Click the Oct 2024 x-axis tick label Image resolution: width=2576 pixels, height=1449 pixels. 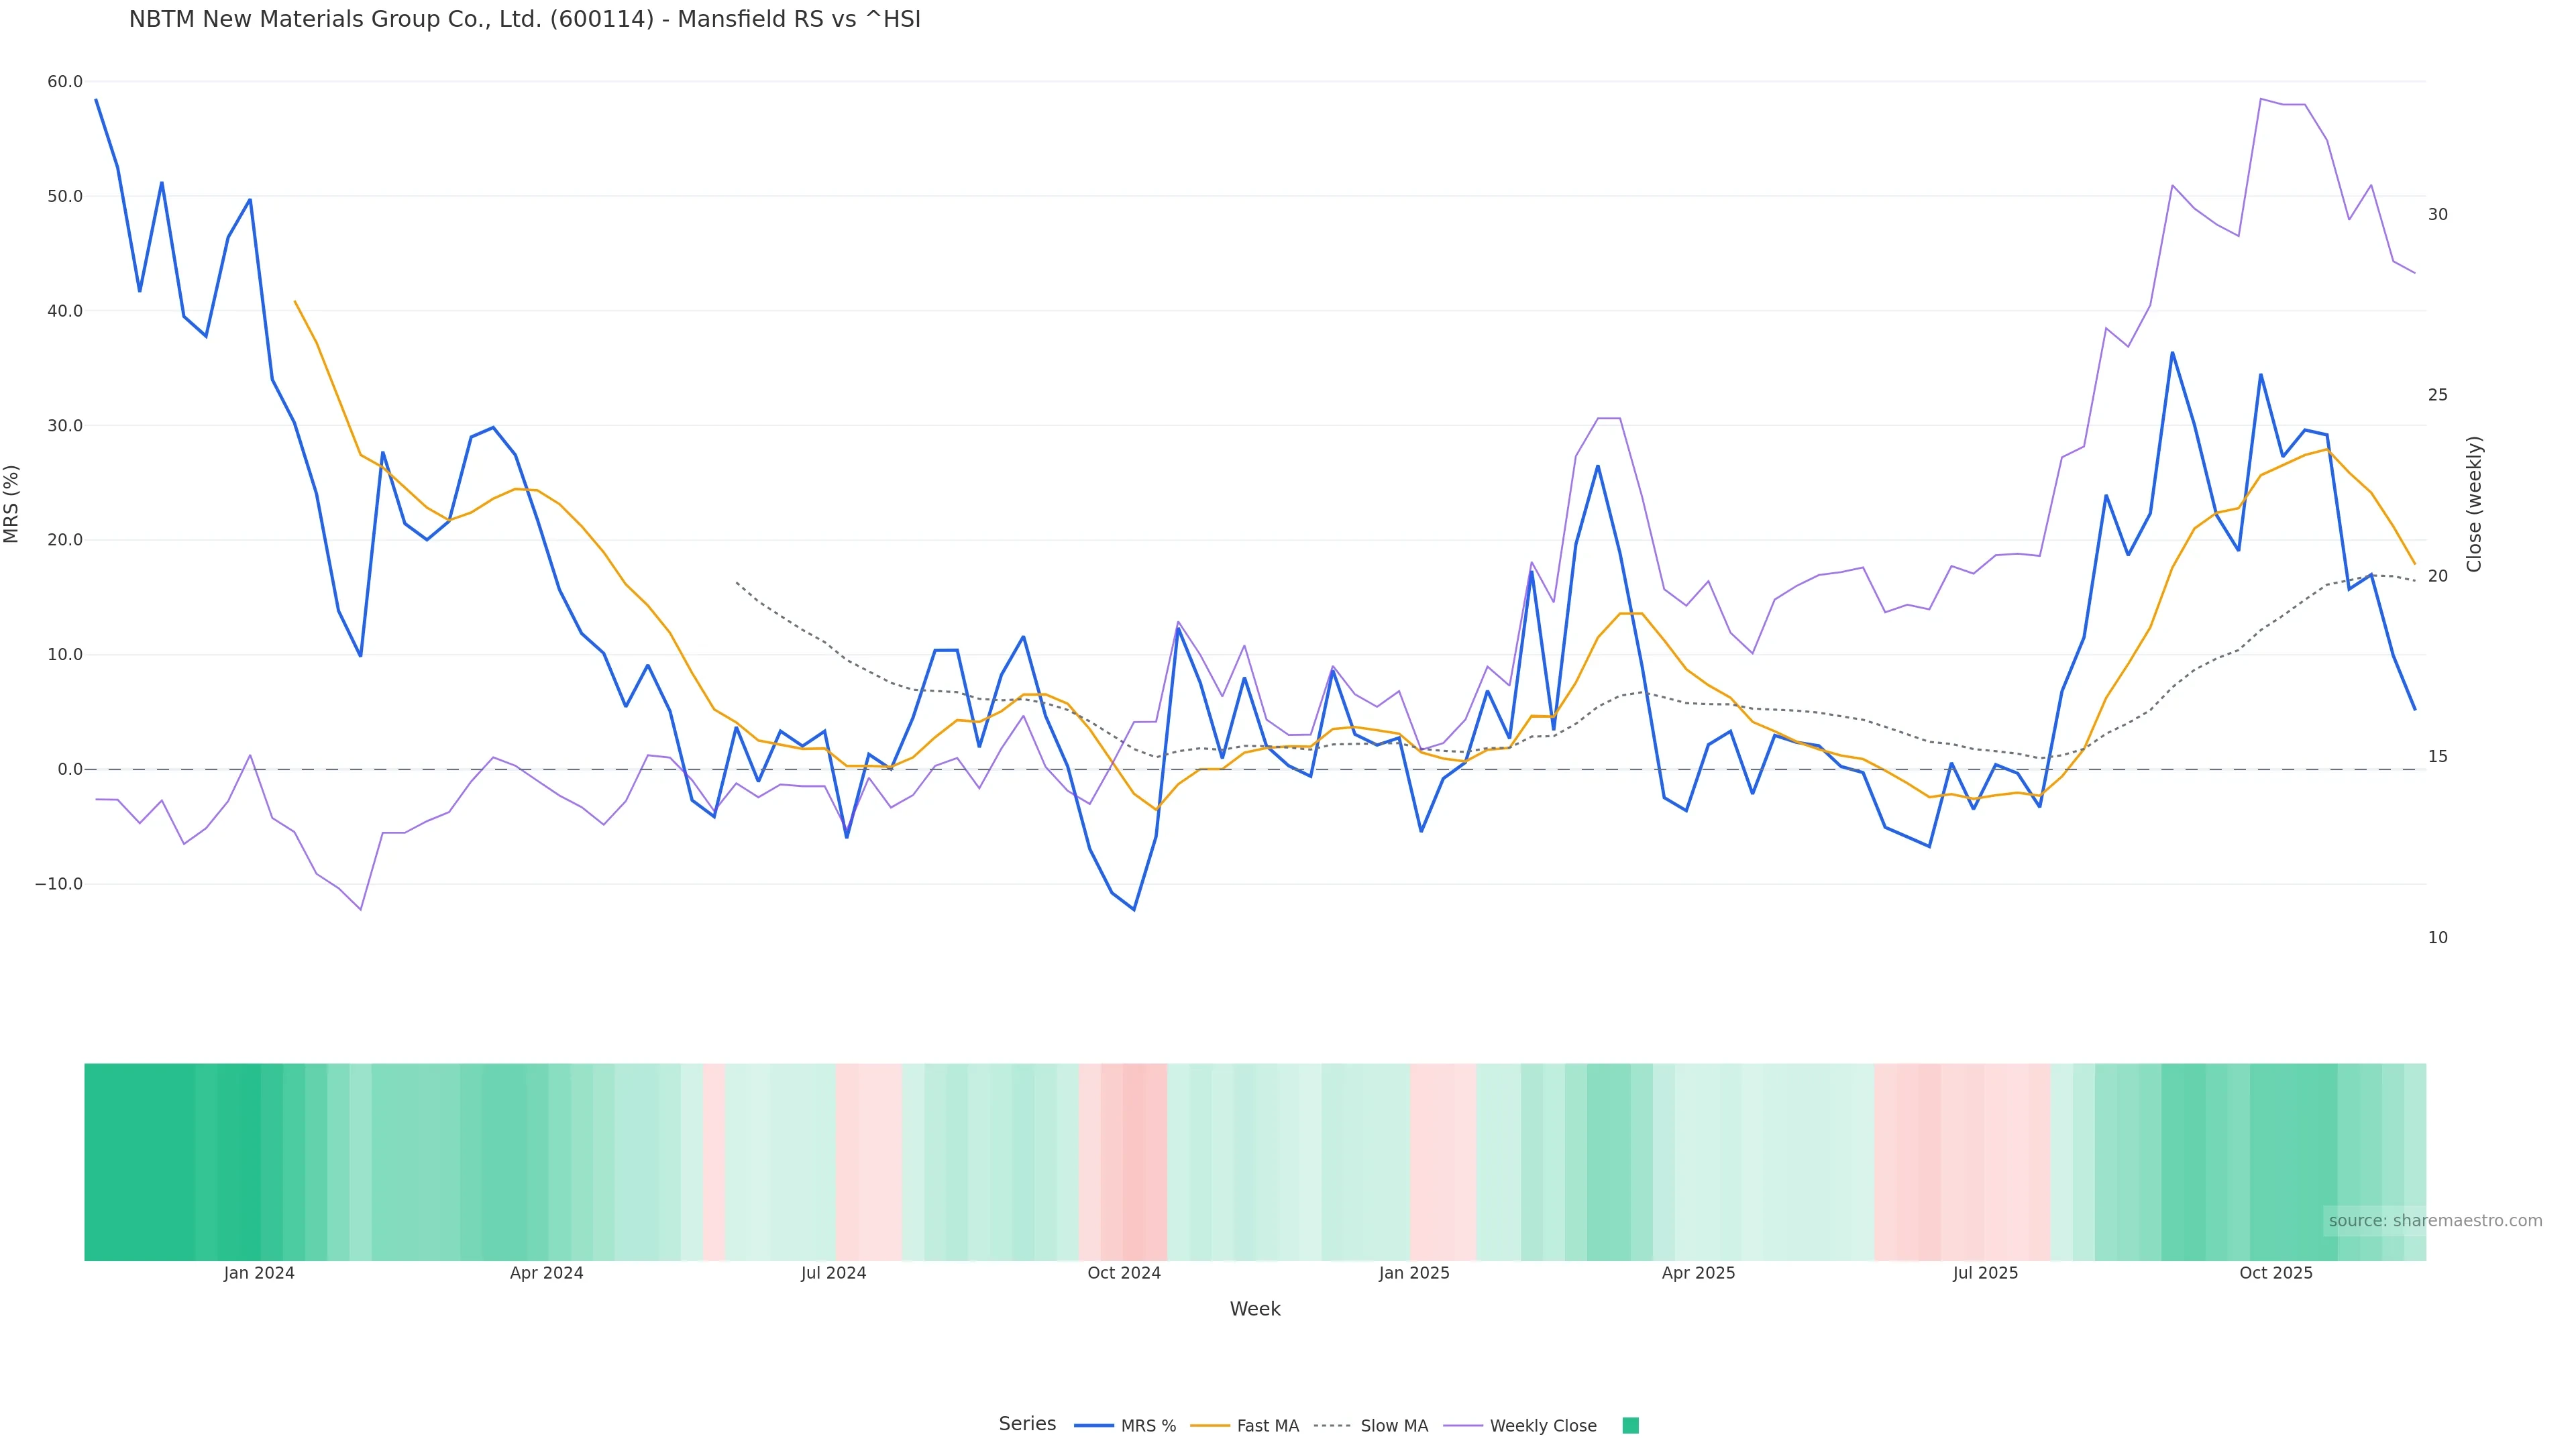pos(1124,1273)
